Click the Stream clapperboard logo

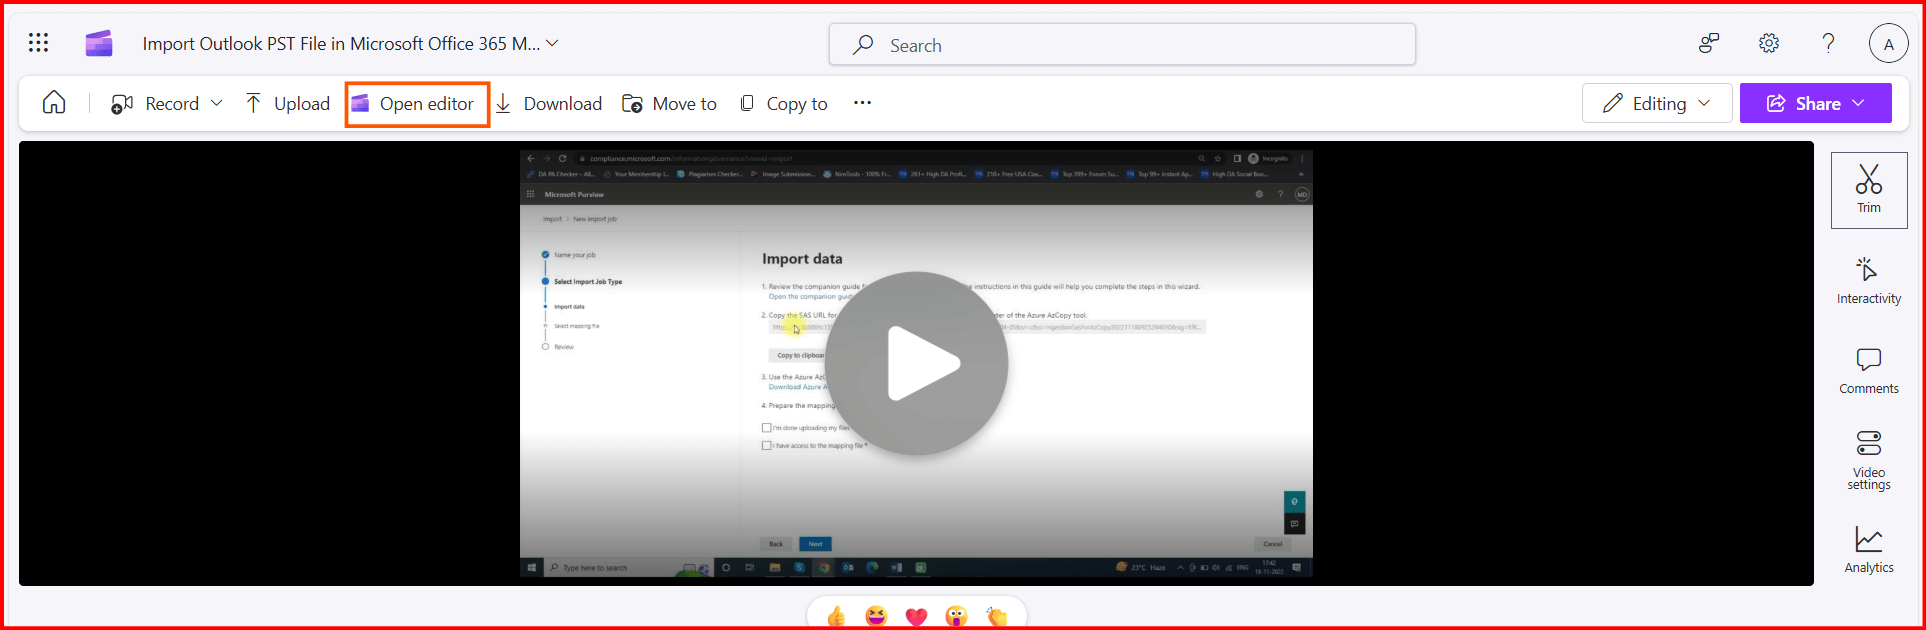click(98, 43)
